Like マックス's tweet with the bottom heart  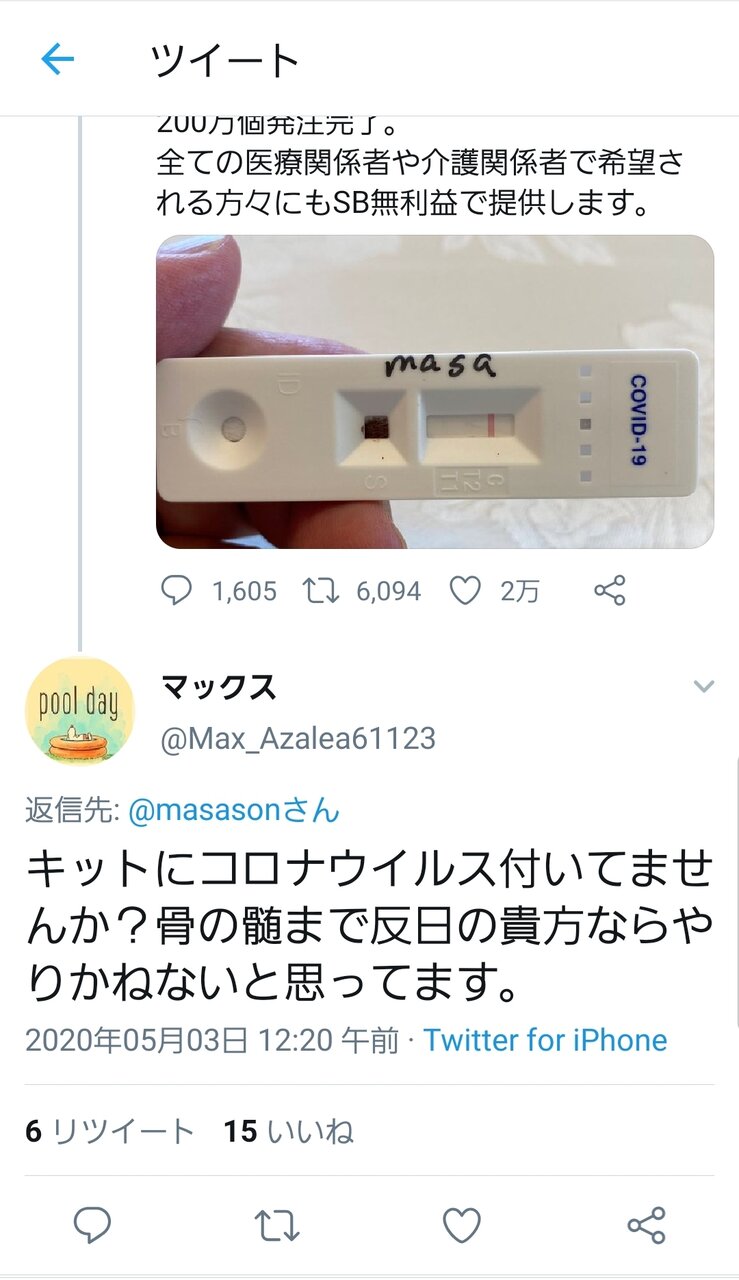[462, 1224]
